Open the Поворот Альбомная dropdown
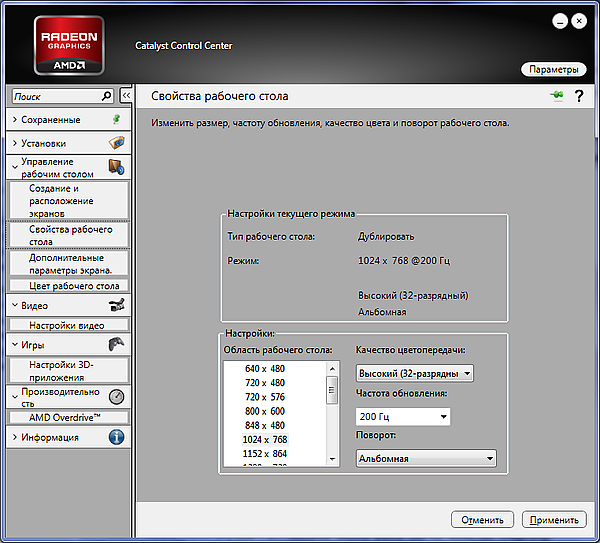Image resolution: width=600 pixels, height=543 pixels. tap(426, 458)
